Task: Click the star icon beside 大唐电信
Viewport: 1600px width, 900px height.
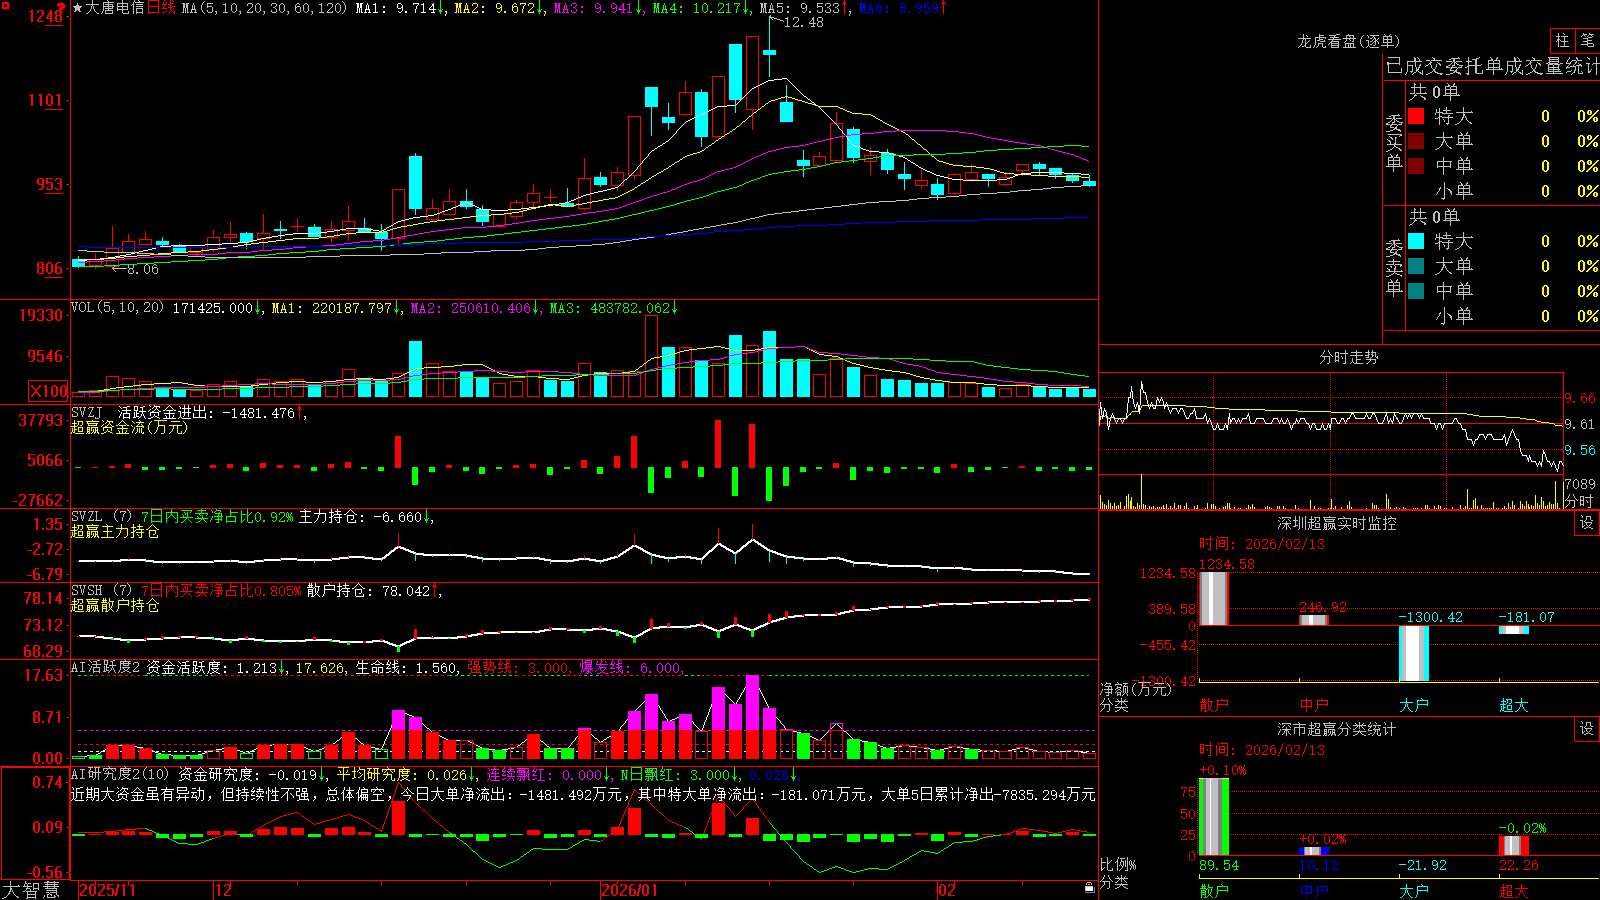Action: point(78,8)
